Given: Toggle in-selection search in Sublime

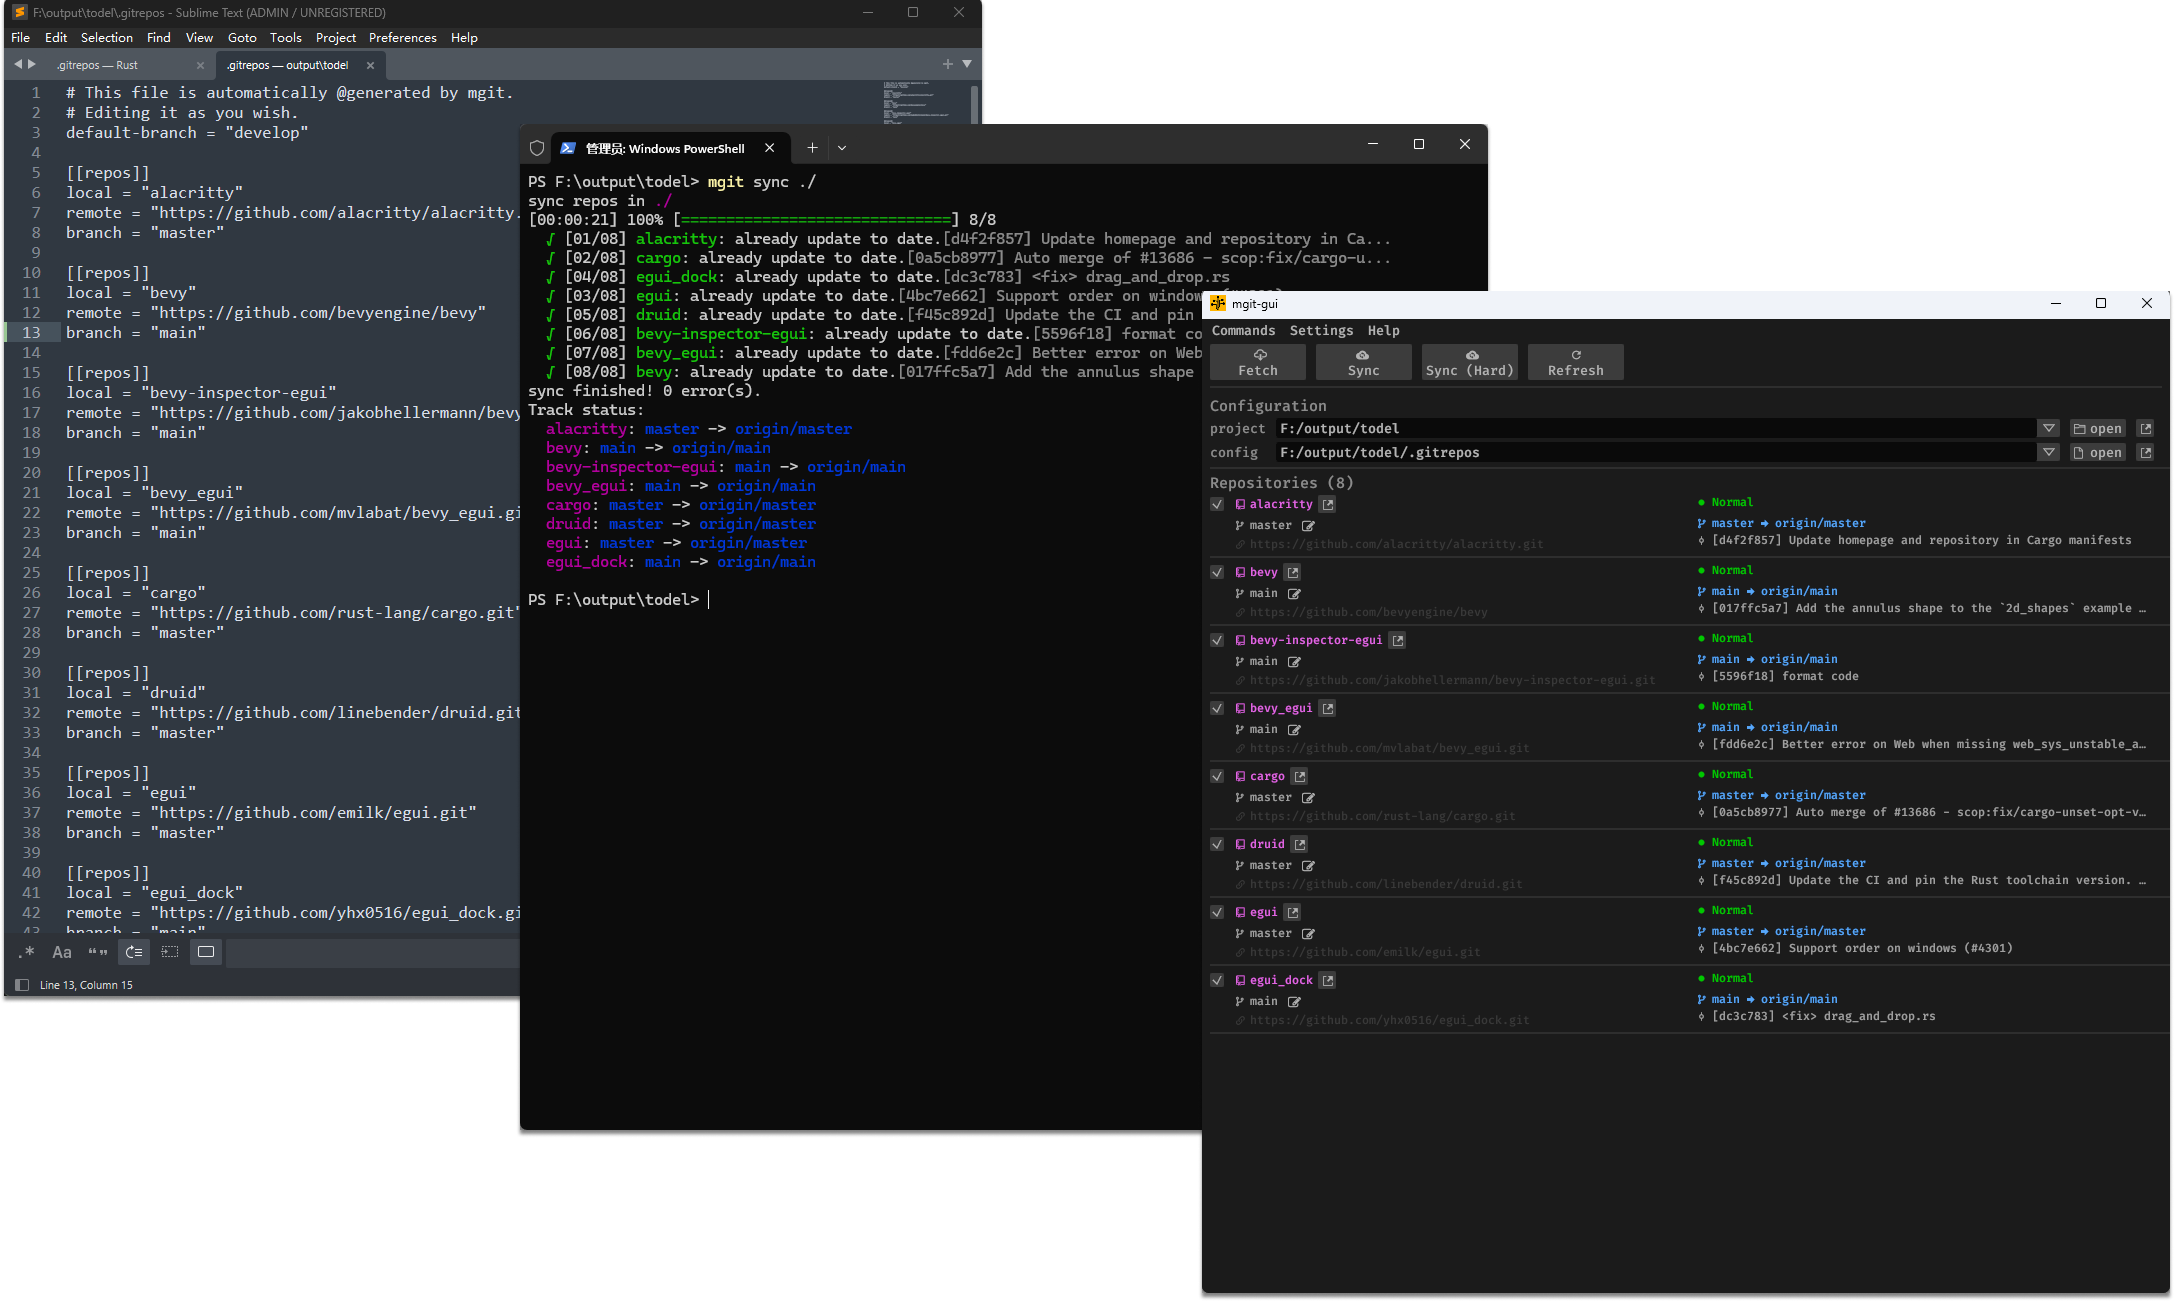Looking at the screenshot, I should pyautogui.click(x=170, y=952).
